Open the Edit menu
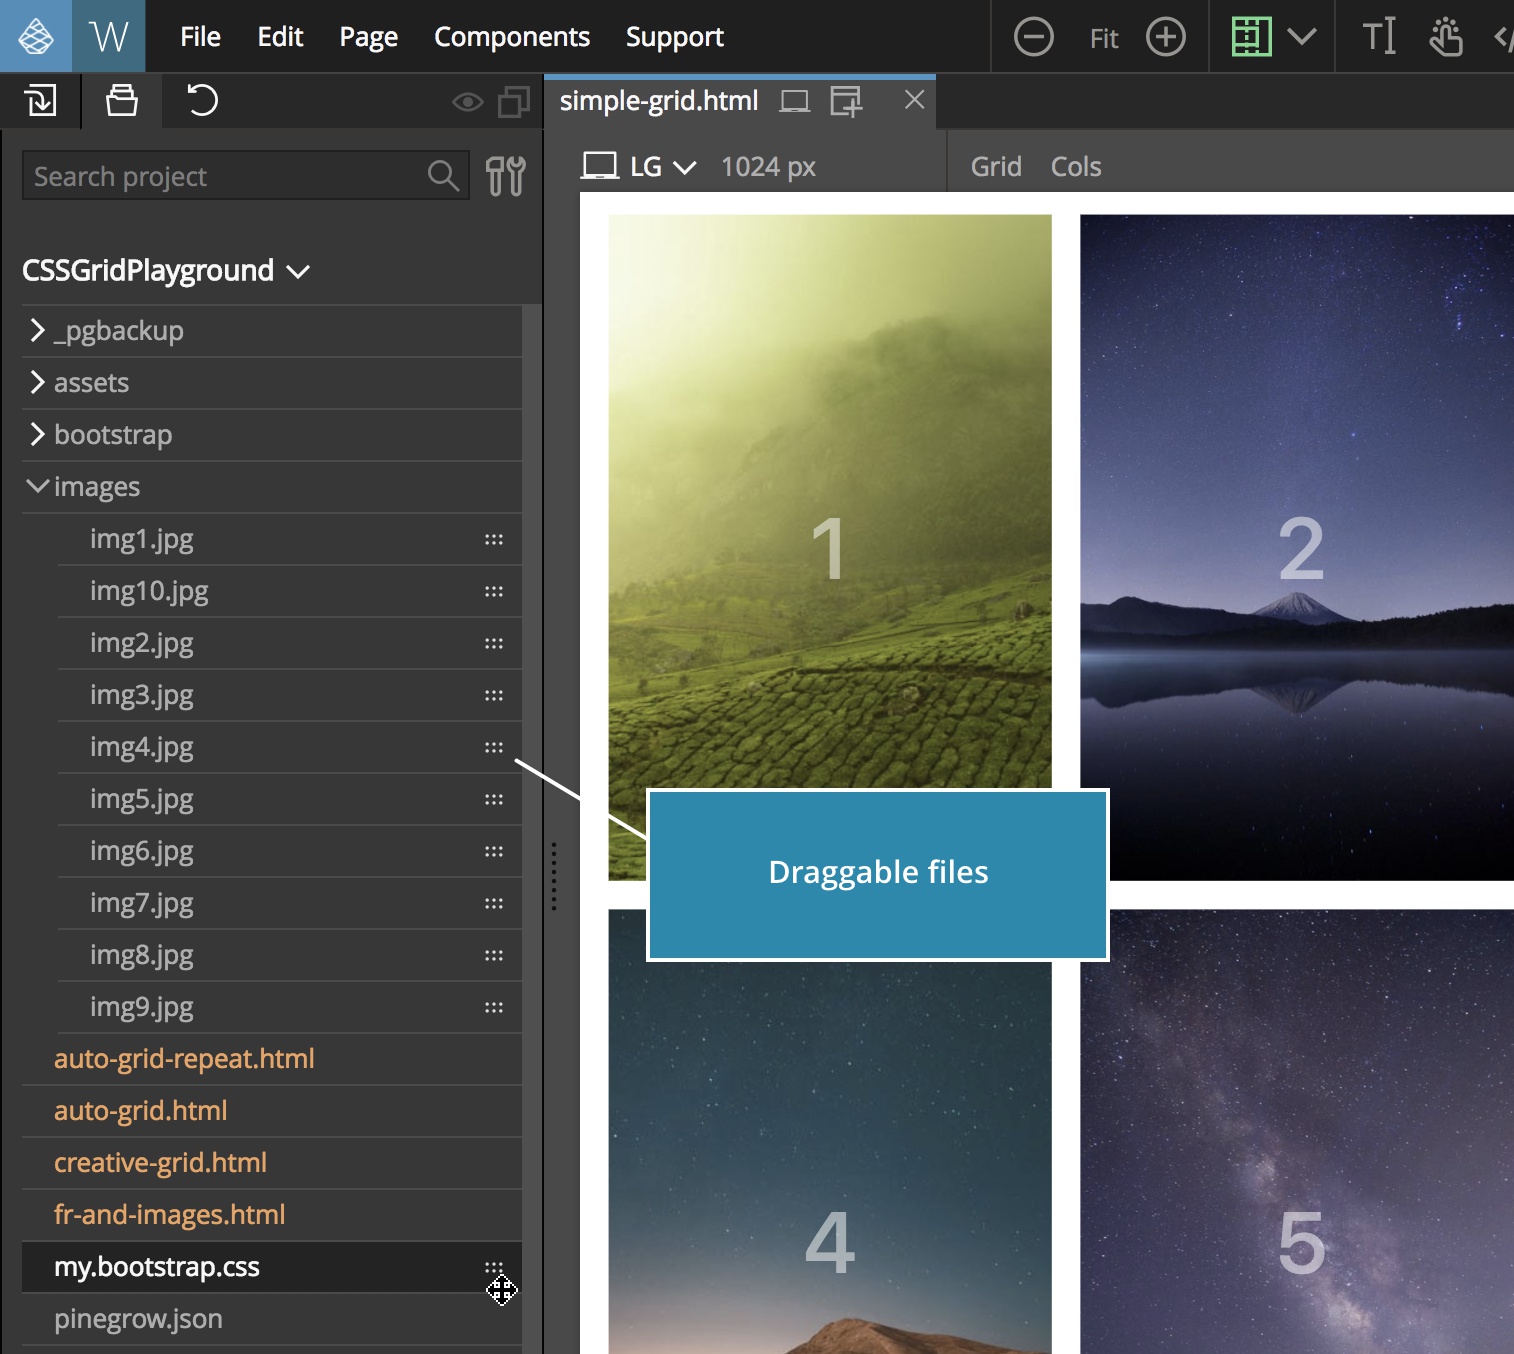 pos(280,37)
